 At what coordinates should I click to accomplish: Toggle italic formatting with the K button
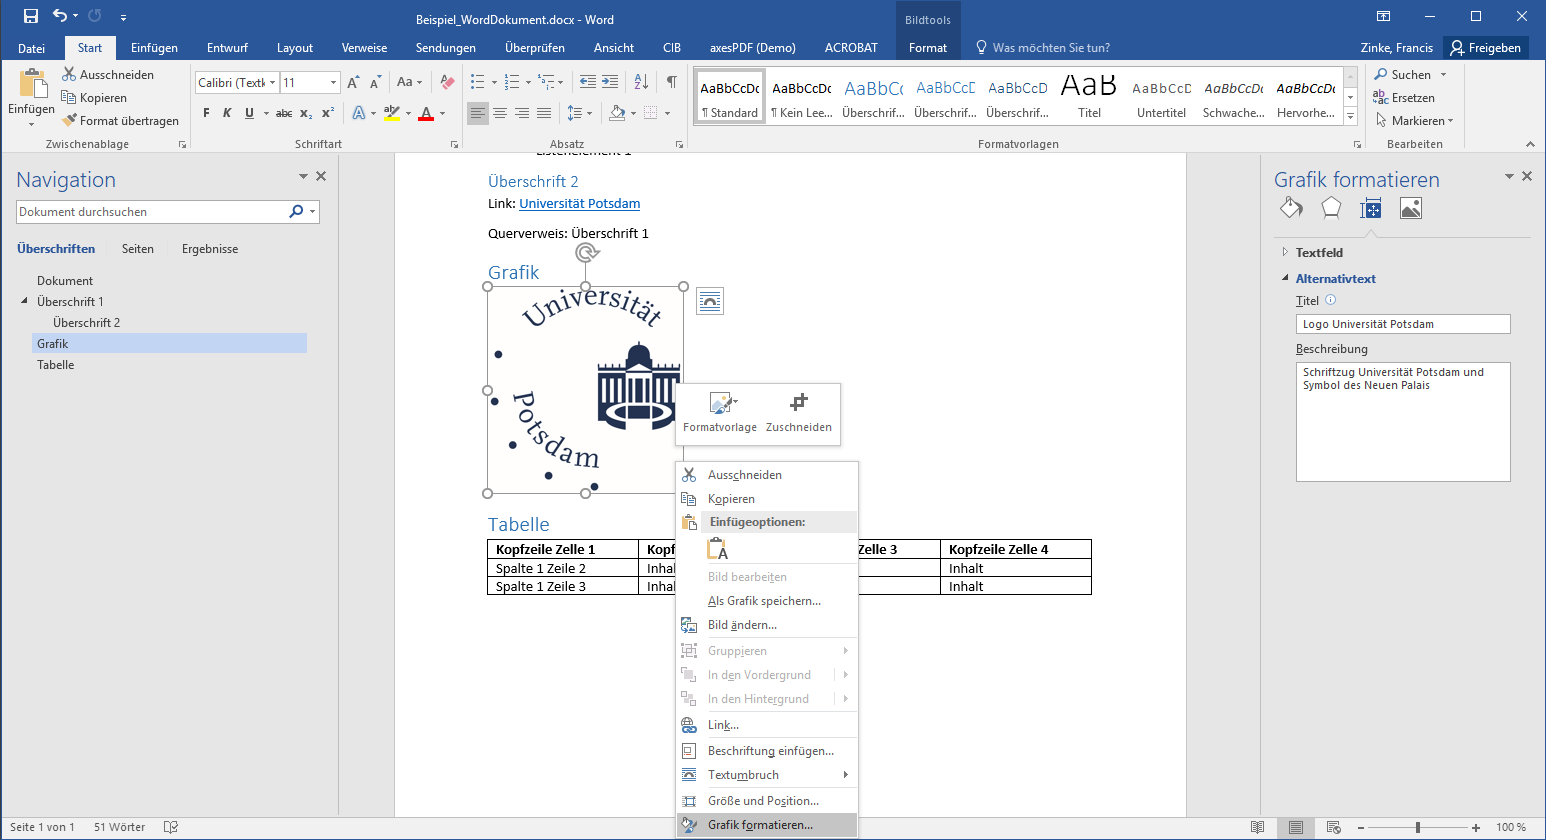tap(227, 113)
